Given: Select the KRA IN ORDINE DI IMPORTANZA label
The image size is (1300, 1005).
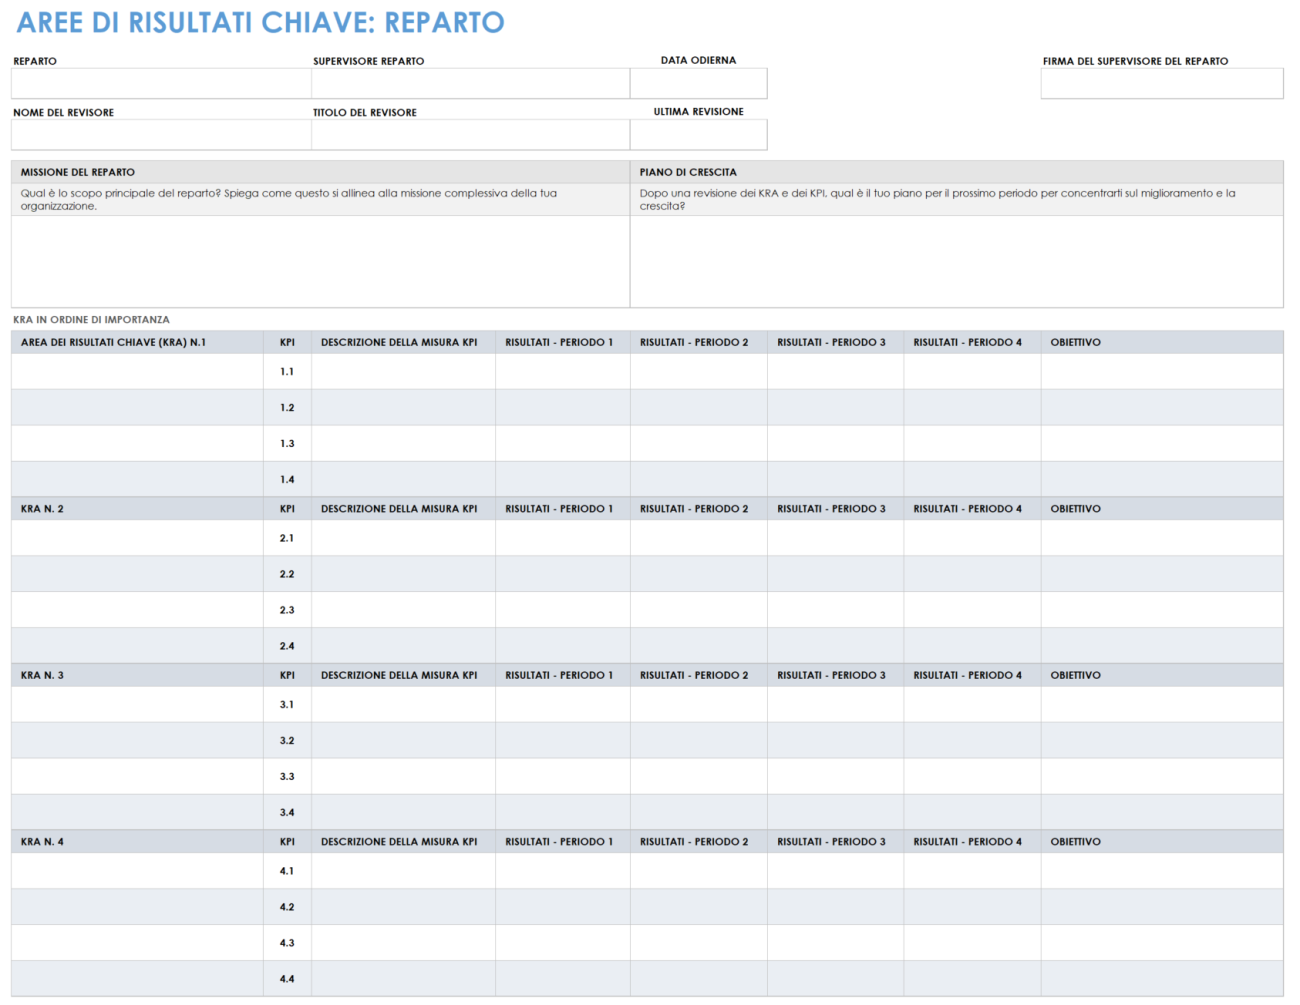Looking at the screenshot, I should click(x=91, y=320).
